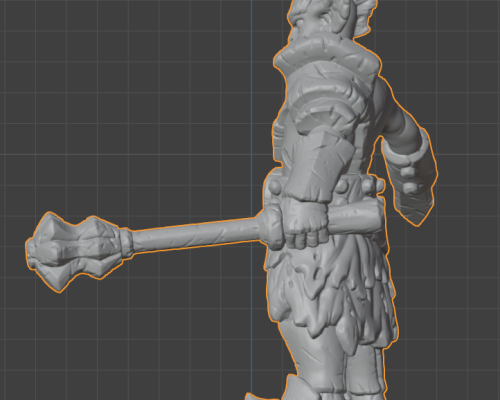The height and width of the screenshot is (400, 500).
Task: Click the bare upper arm of the rear arm
Action: coord(400,118)
